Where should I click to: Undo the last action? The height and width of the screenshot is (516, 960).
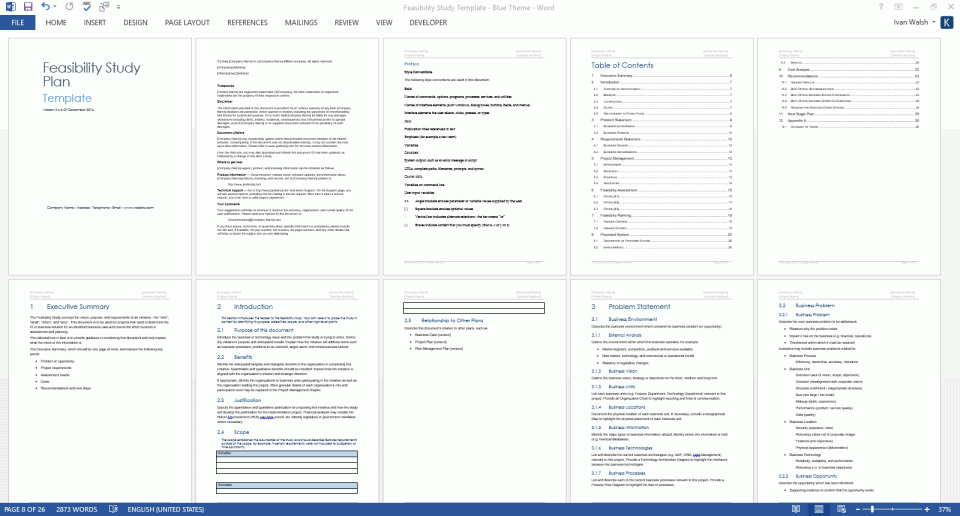(x=45, y=7)
